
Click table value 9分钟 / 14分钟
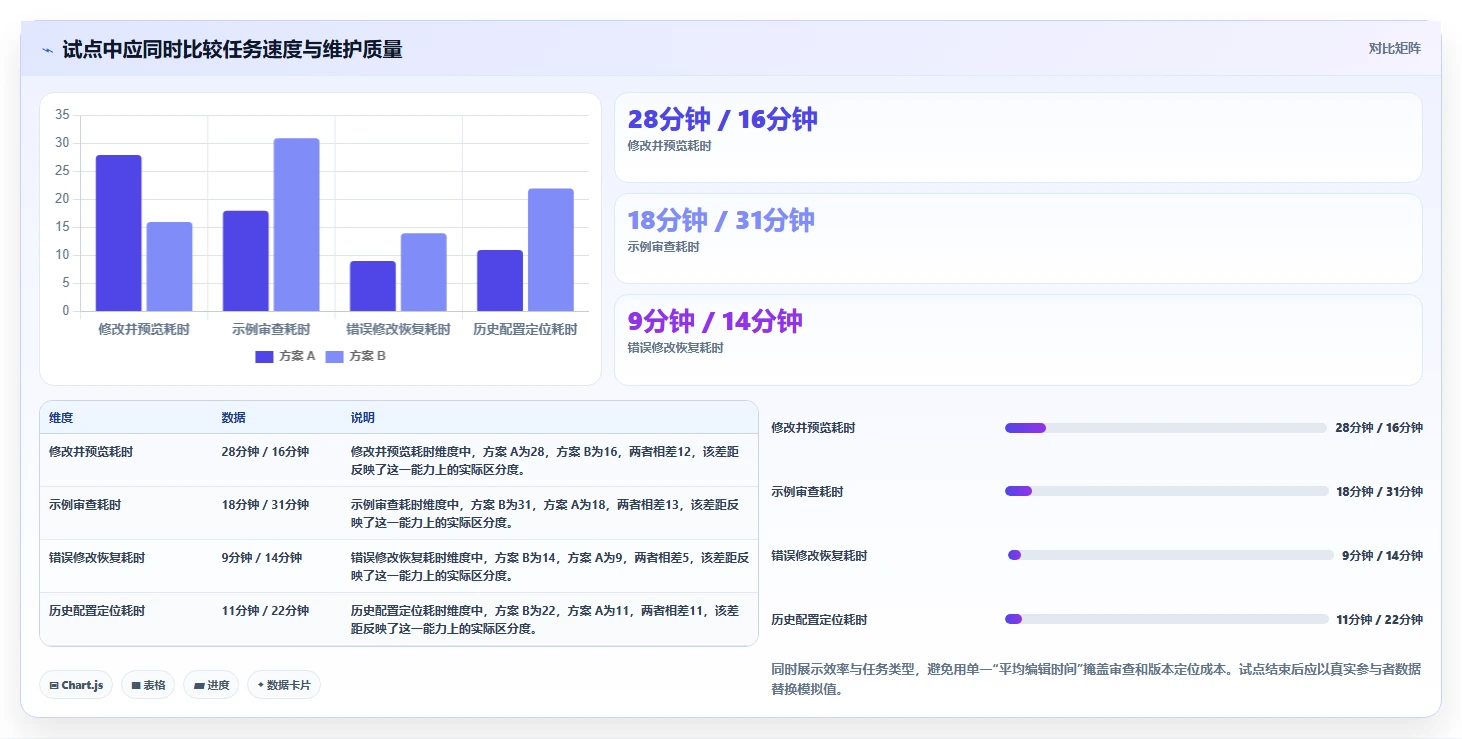(261, 558)
